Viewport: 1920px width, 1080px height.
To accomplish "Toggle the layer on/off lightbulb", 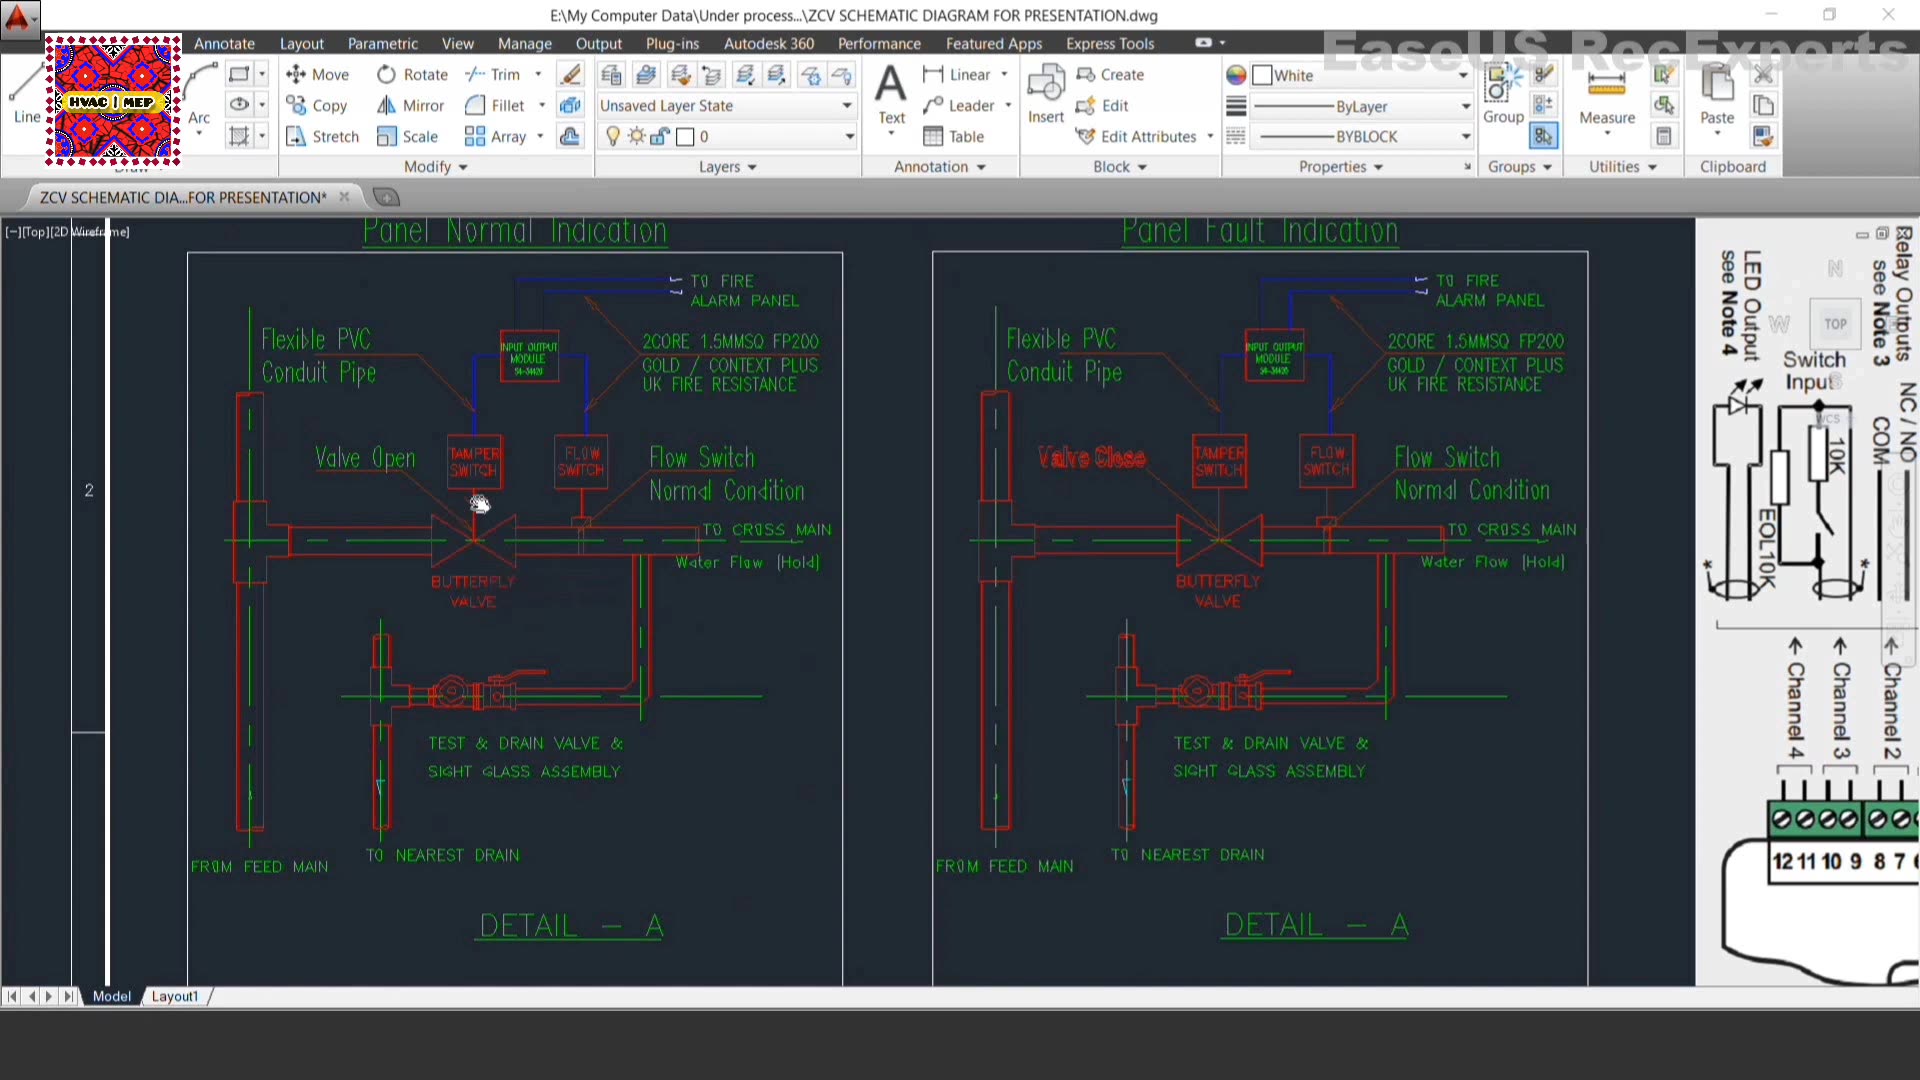I will [612, 136].
